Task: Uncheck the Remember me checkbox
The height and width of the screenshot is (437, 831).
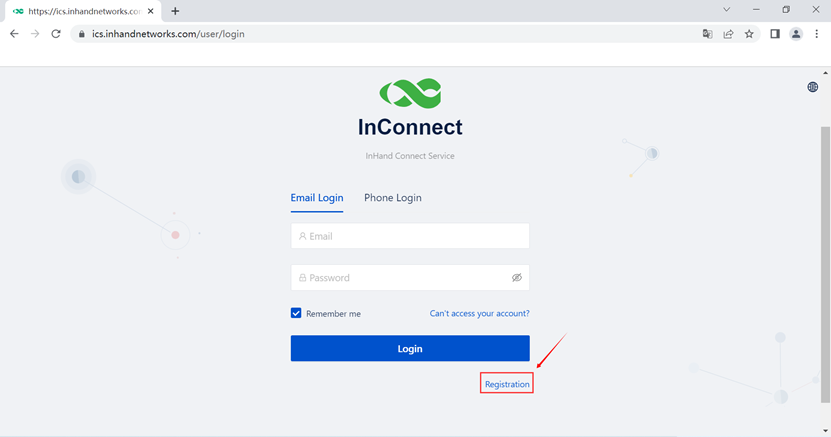Action: pos(296,313)
